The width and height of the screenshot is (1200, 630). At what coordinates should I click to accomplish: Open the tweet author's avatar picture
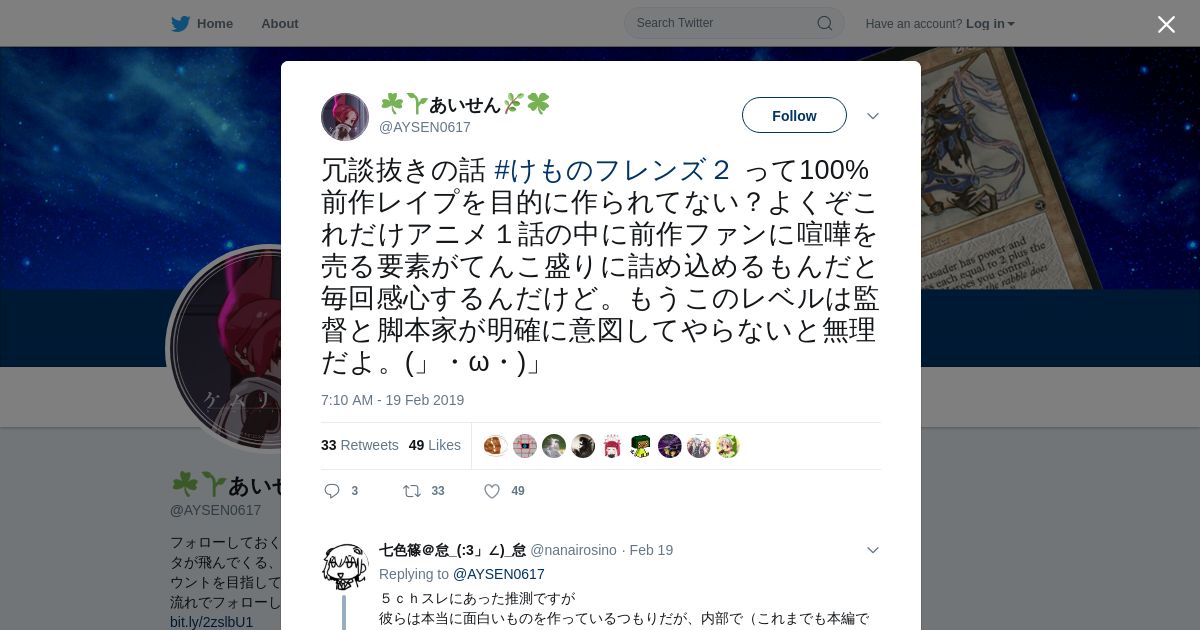point(345,117)
